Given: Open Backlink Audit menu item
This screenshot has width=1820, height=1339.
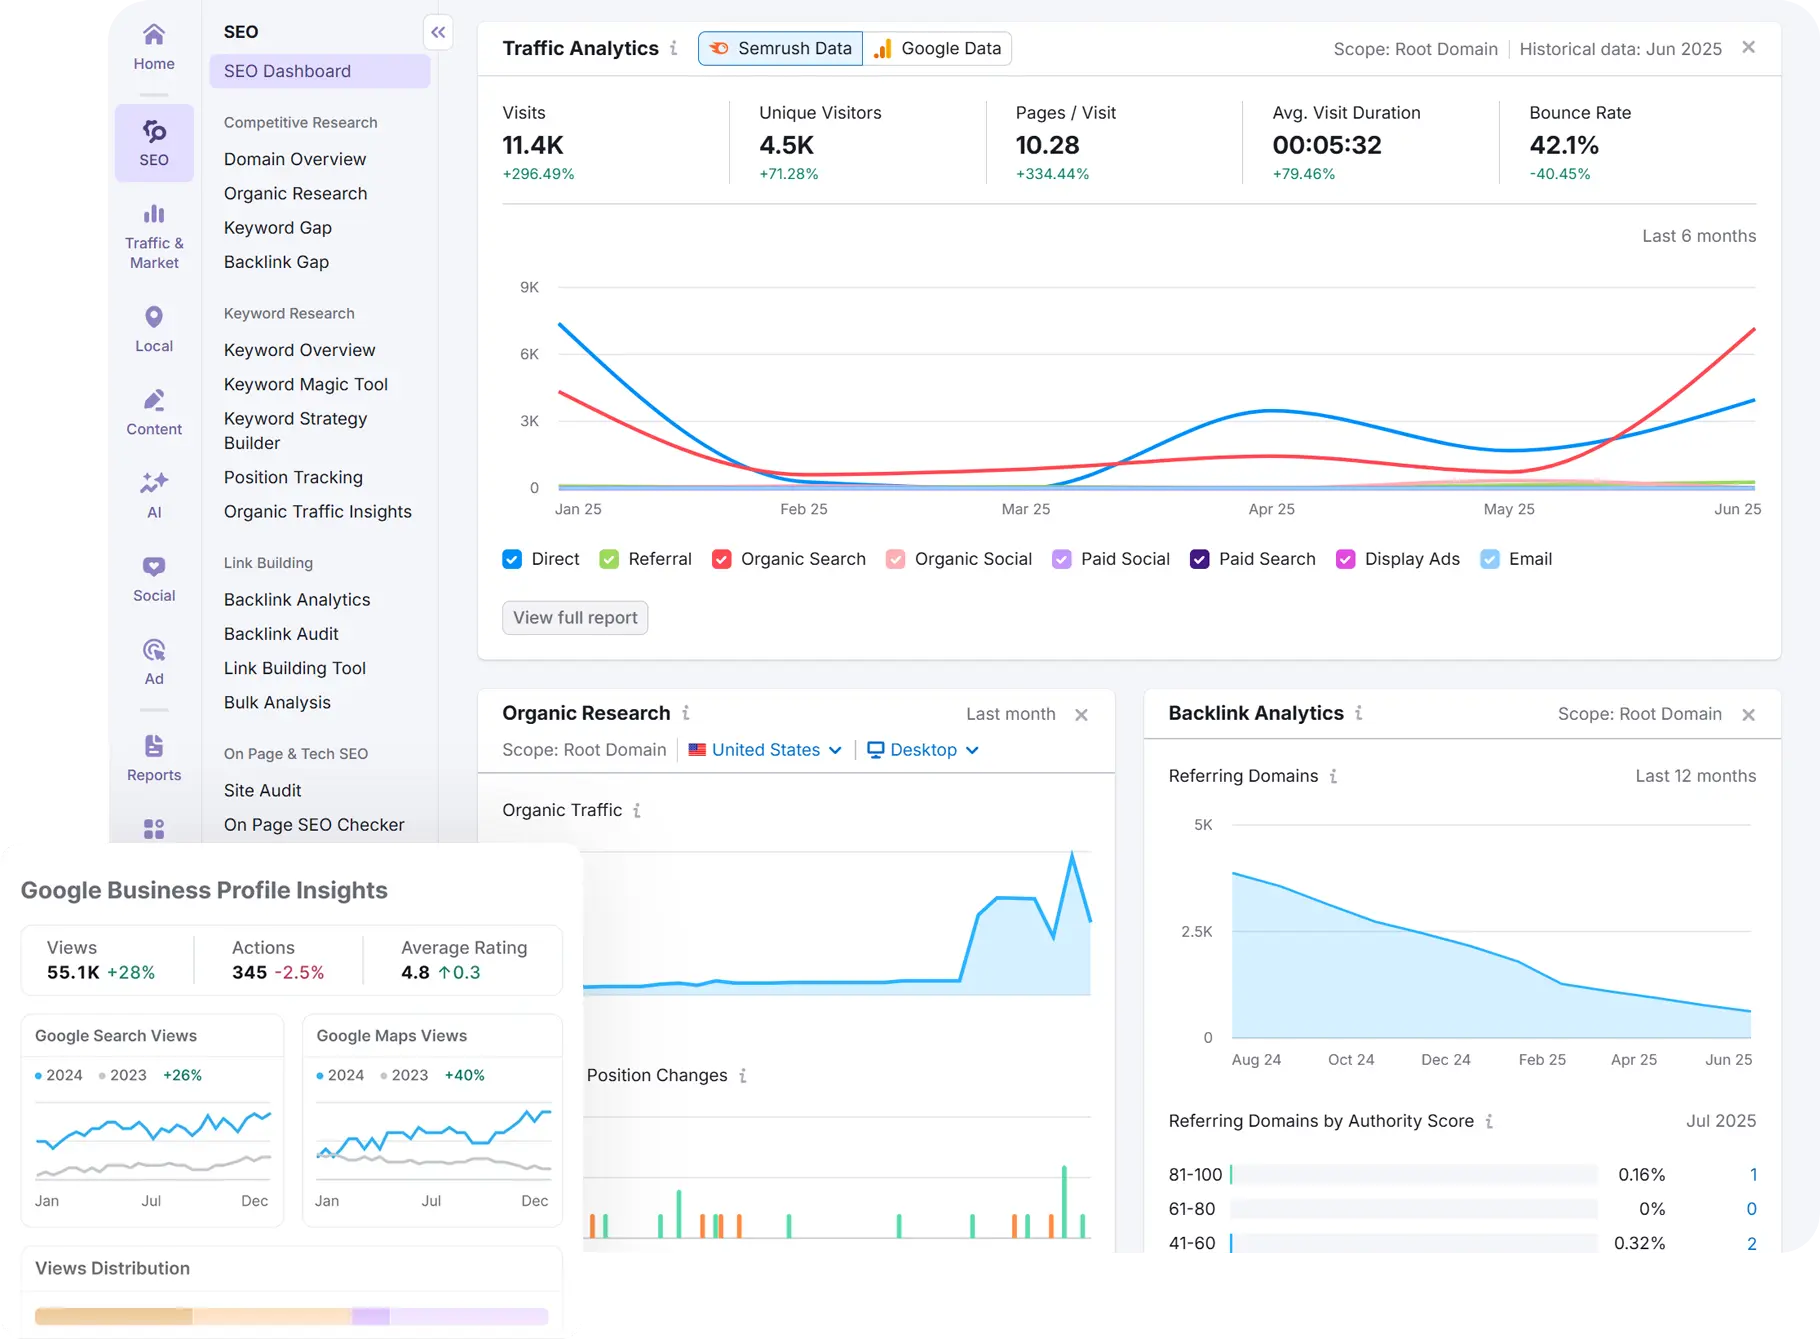Looking at the screenshot, I should pos(281,634).
